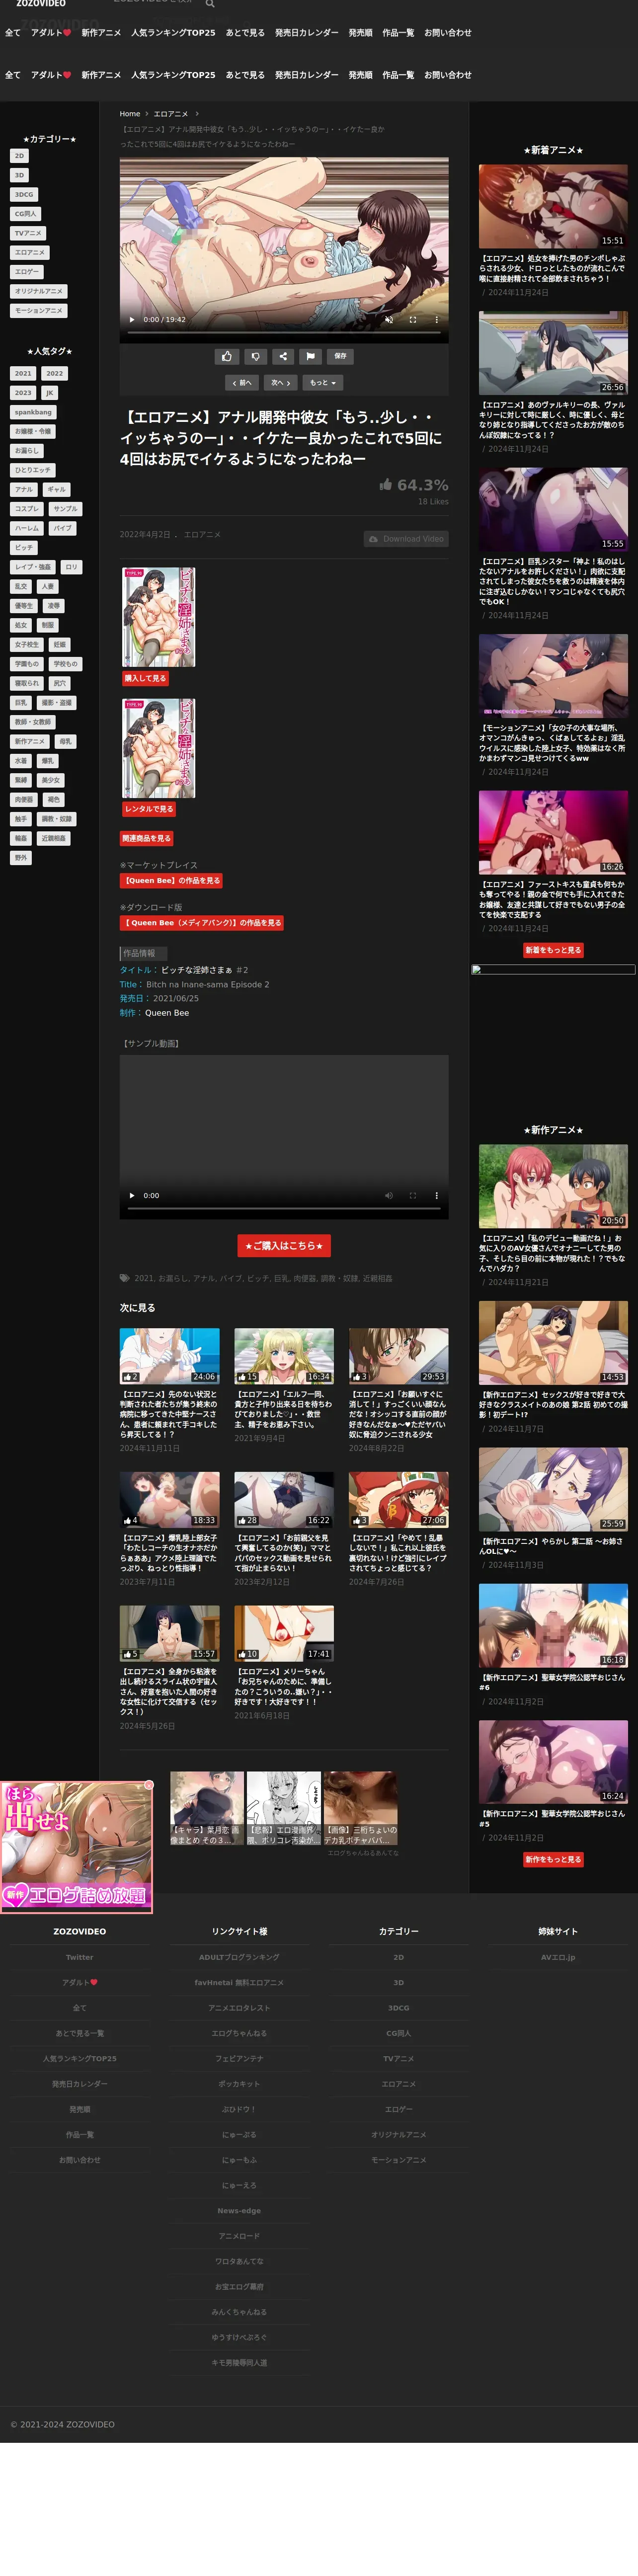Click the 2022 tag in popular tags
This screenshot has height=2576, width=638.
click(x=55, y=374)
